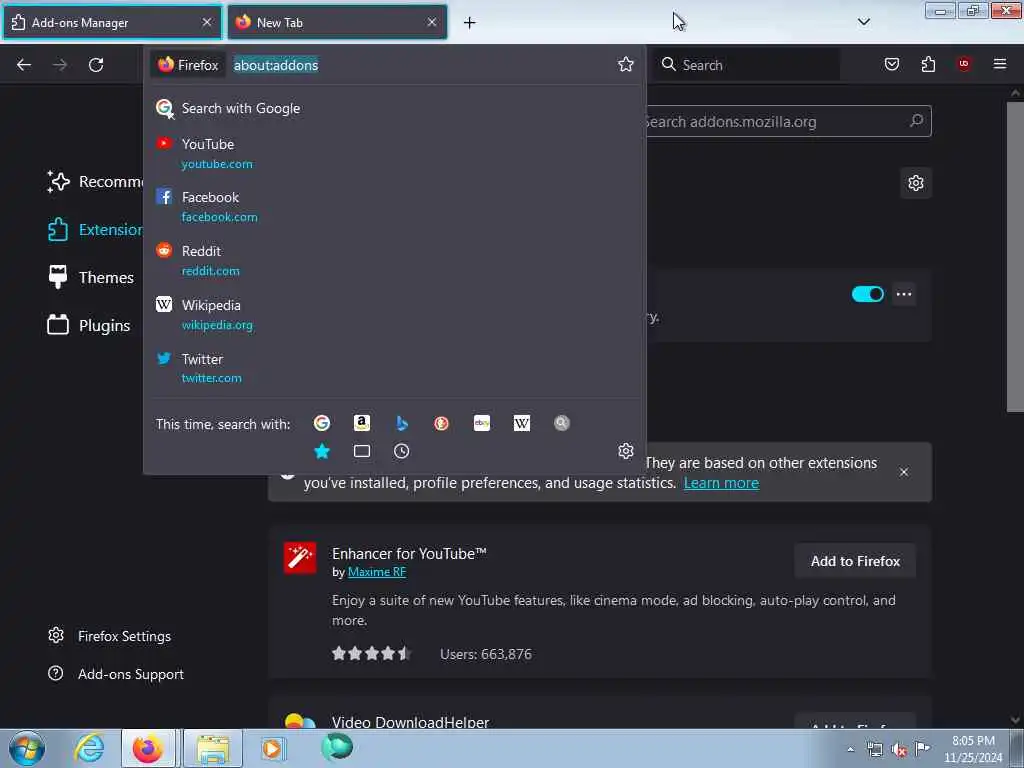The image size is (1024, 768).
Task: Search this time with Amazon icon
Action: pyautogui.click(x=362, y=423)
